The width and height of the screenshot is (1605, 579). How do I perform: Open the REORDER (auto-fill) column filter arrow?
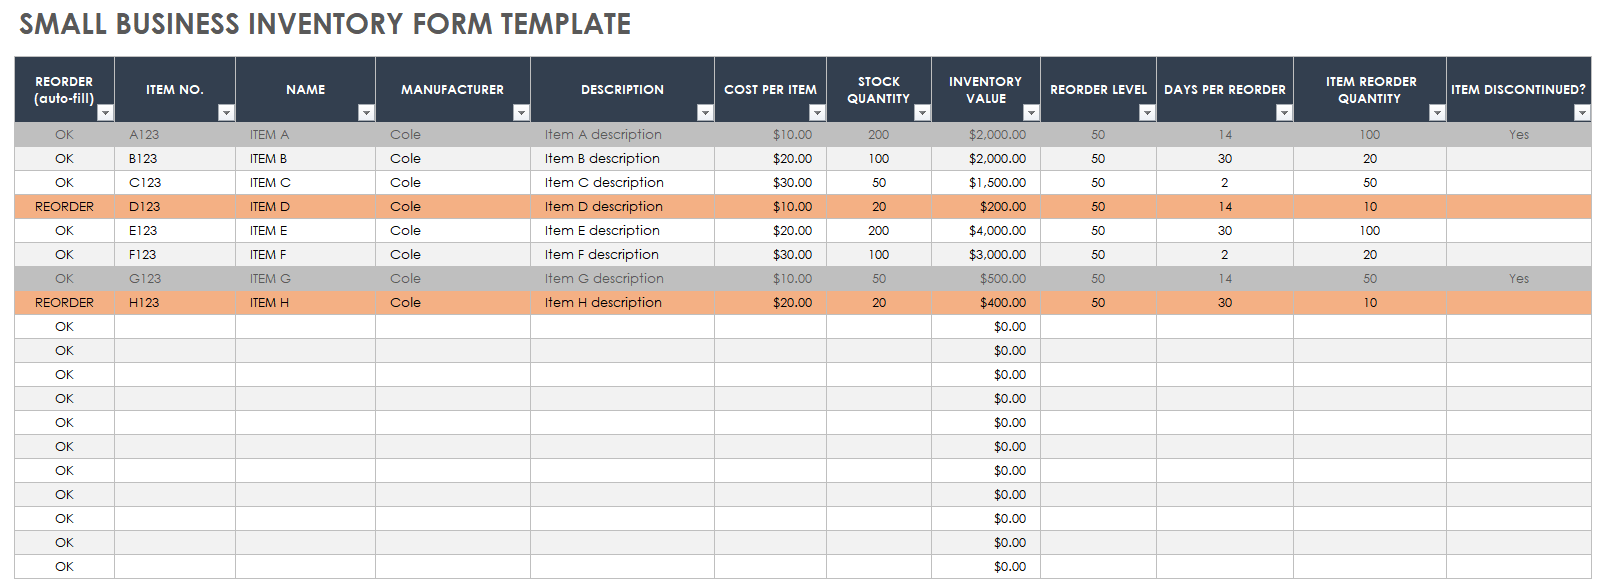coord(105,113)
